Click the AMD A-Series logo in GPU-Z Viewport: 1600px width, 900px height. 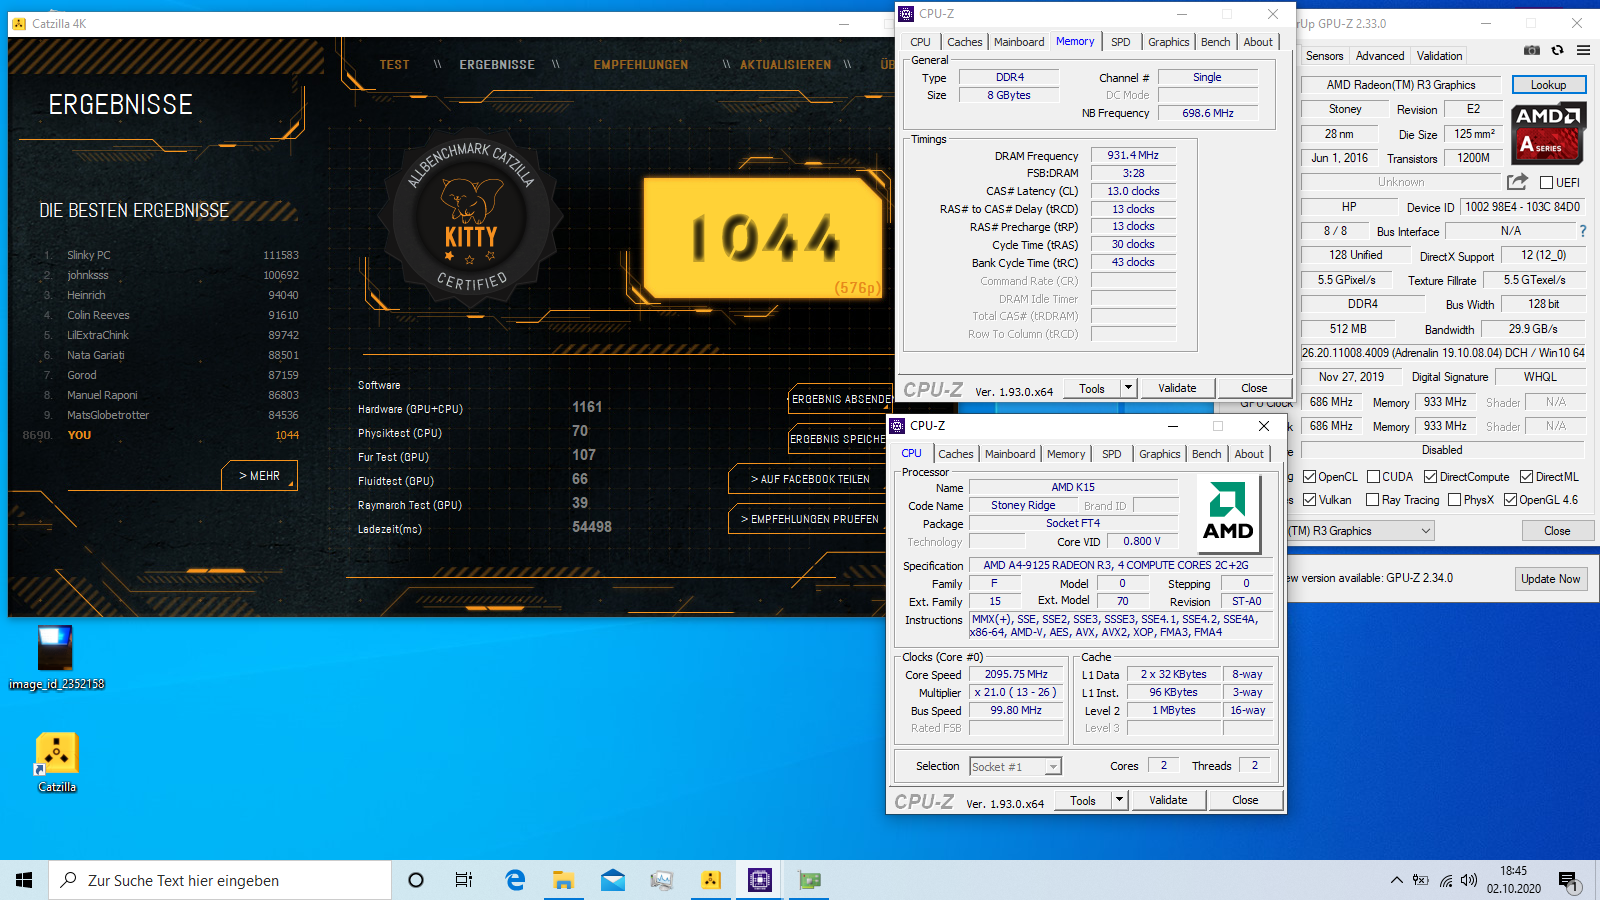(x=1548, y=133)
